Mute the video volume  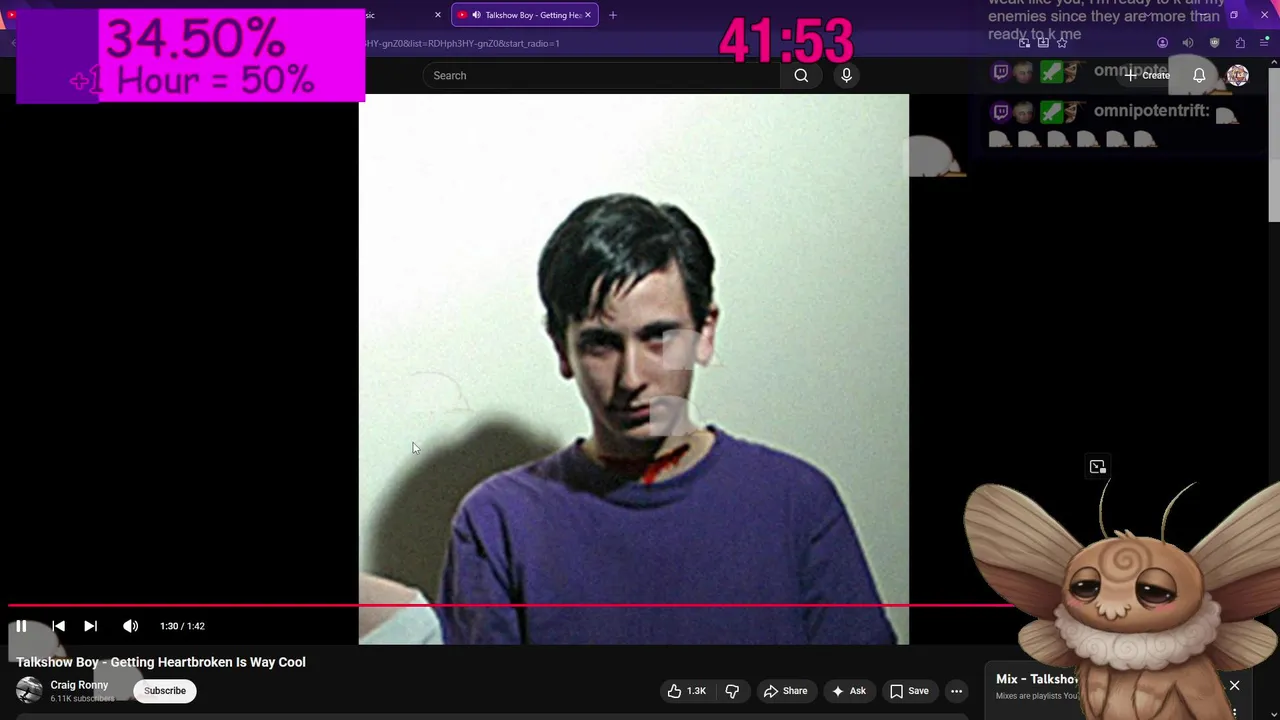130,626
